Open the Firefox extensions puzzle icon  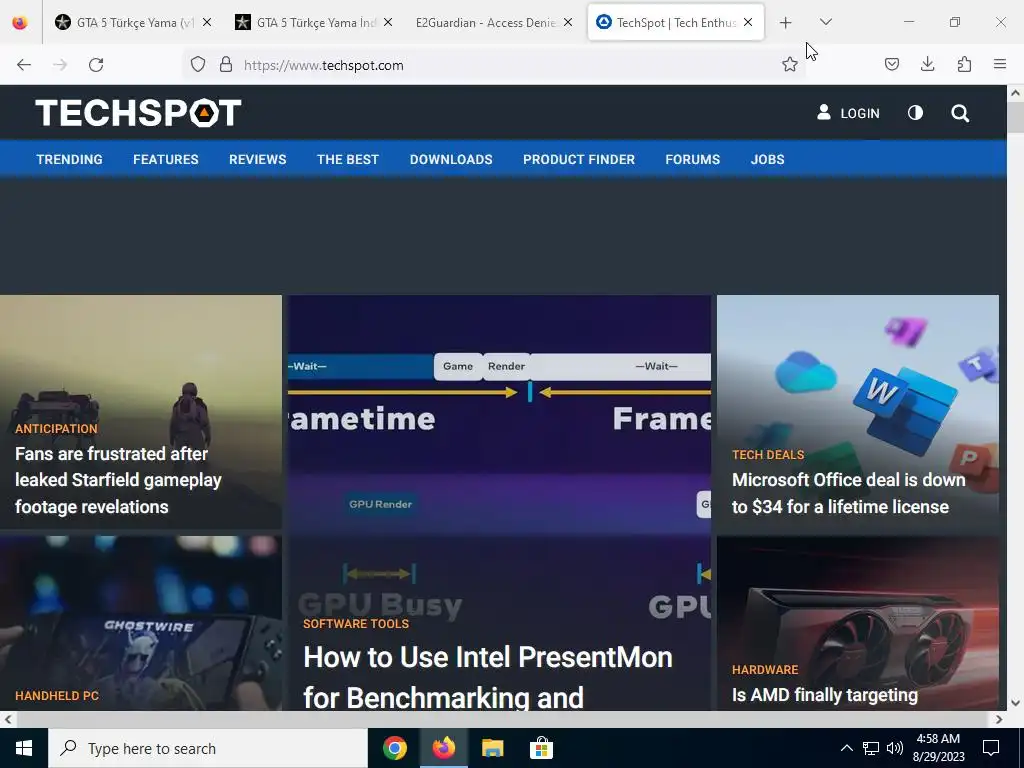pos(964,65)
